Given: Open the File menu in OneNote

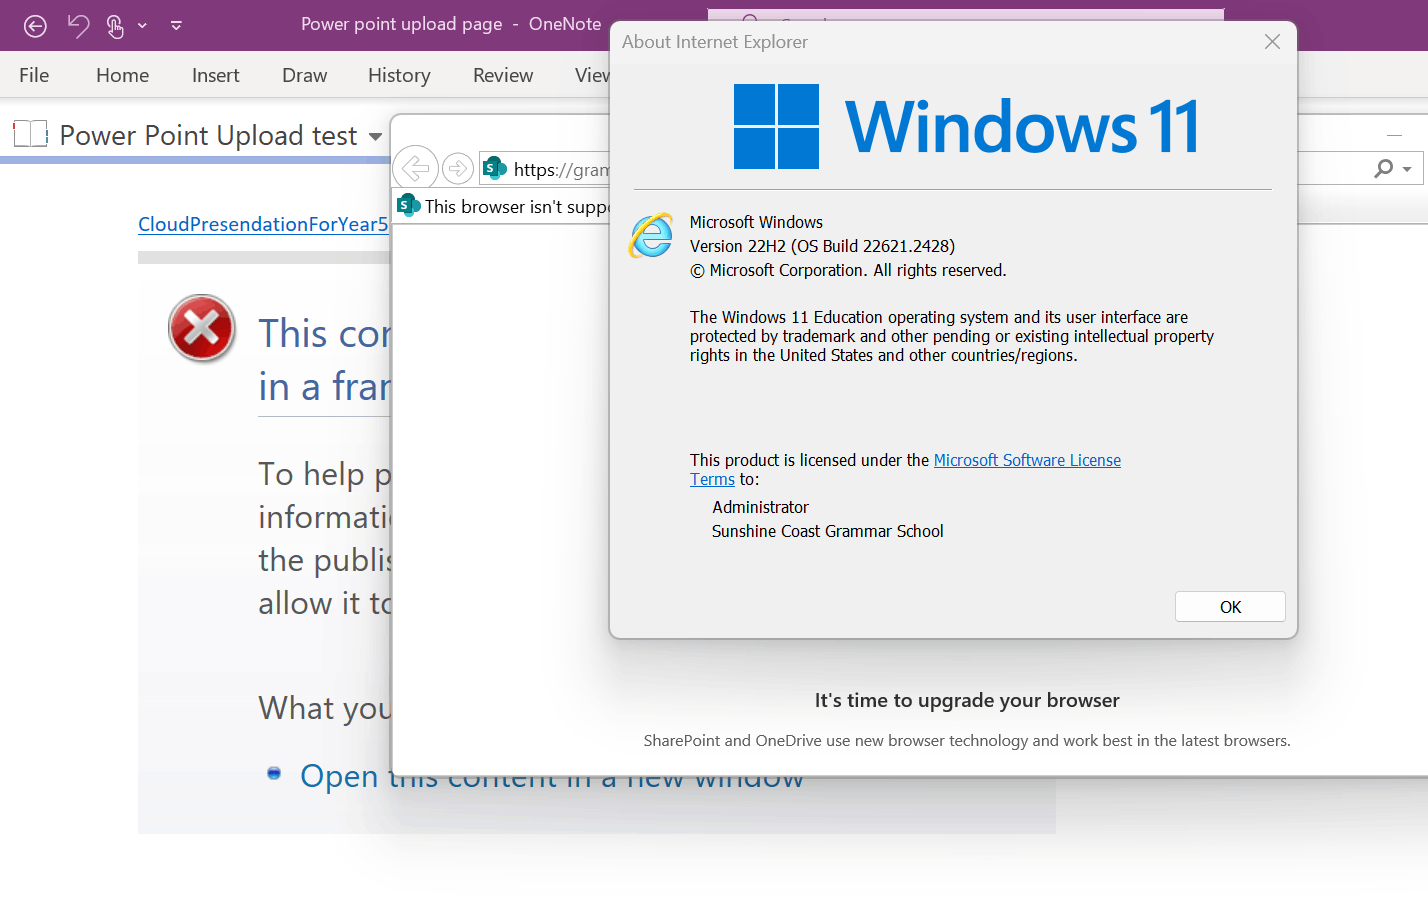Looking at the screenshot, I should coord(34,75).
